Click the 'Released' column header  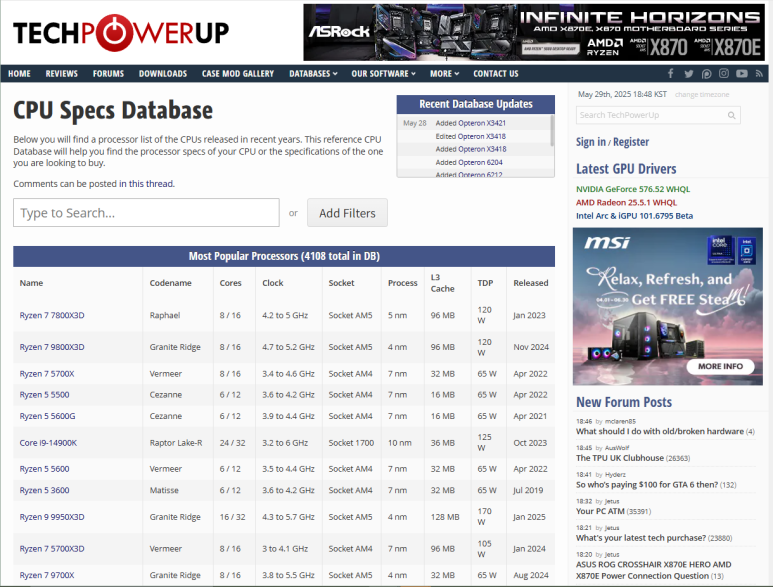pos(530,283)
